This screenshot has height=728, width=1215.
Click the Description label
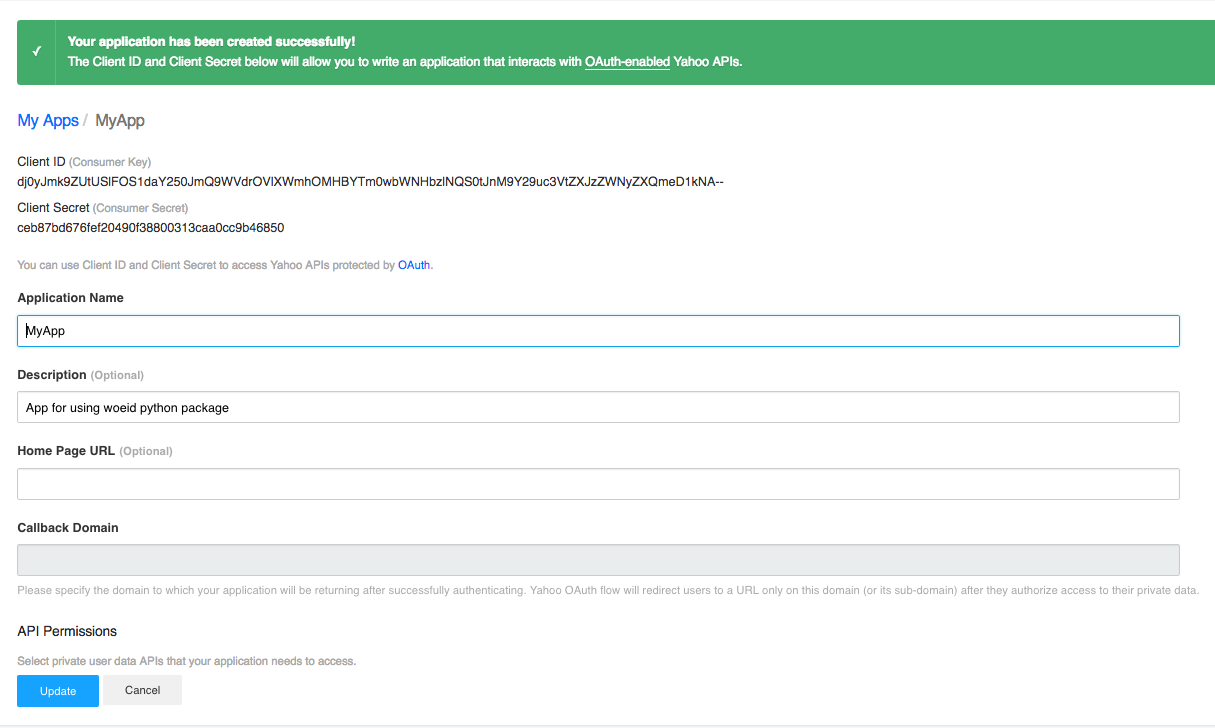(52, 375)
